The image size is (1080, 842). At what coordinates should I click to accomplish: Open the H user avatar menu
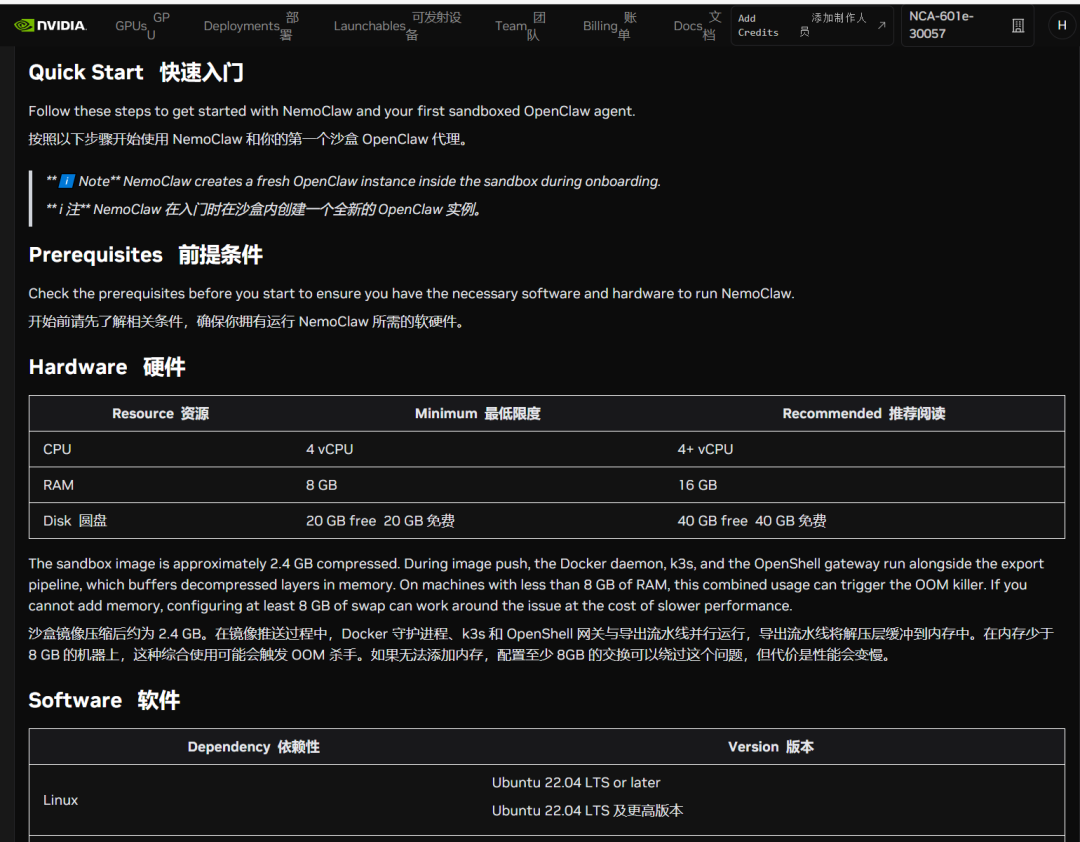pos(1061,25)
